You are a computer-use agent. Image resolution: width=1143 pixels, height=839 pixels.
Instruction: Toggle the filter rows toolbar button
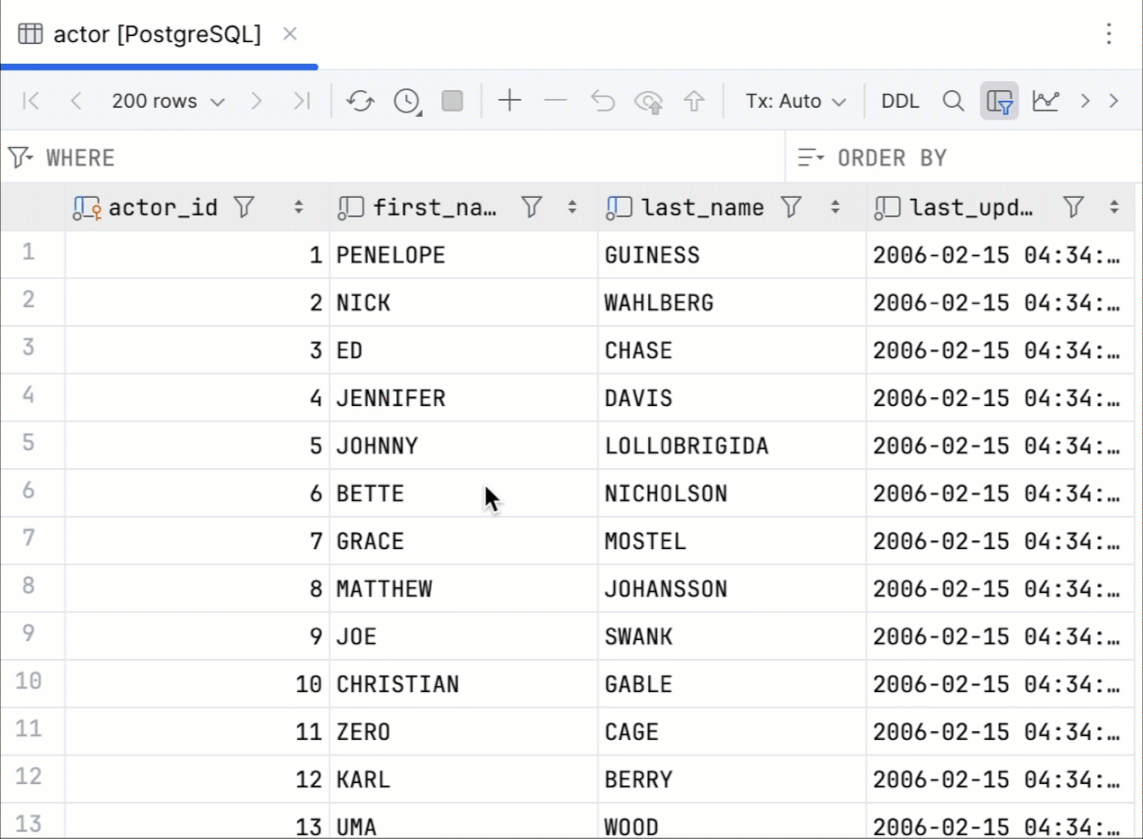click(999, 101)
